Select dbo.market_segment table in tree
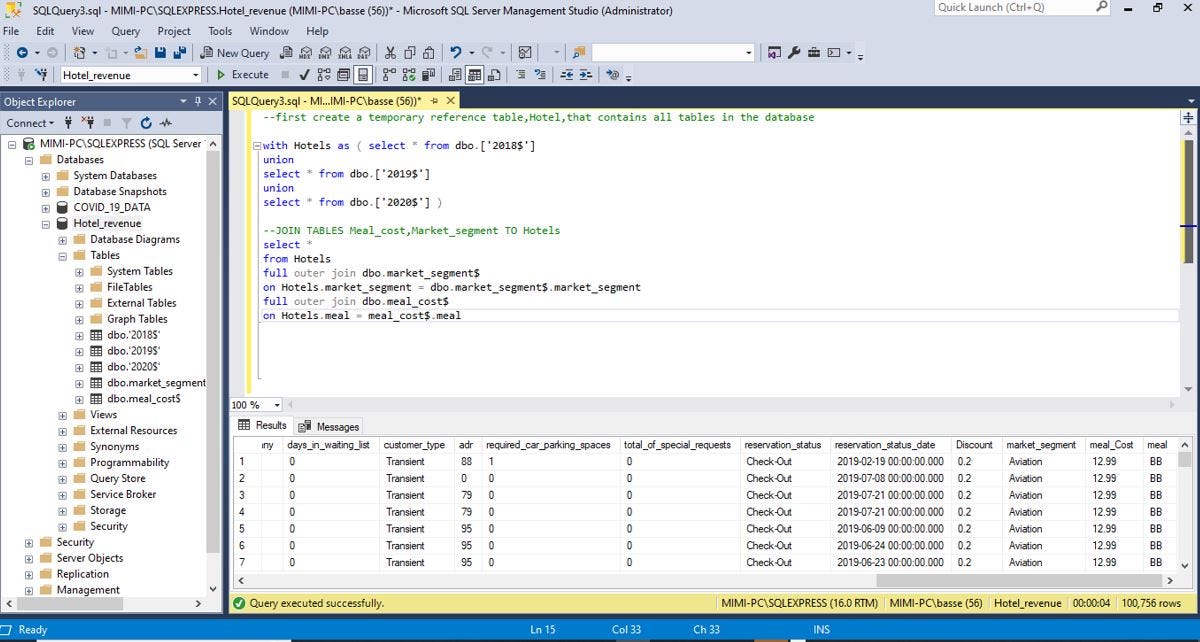Image resolution: width=1200 pixels, height=642 pixels. click(x=156, y=383)
